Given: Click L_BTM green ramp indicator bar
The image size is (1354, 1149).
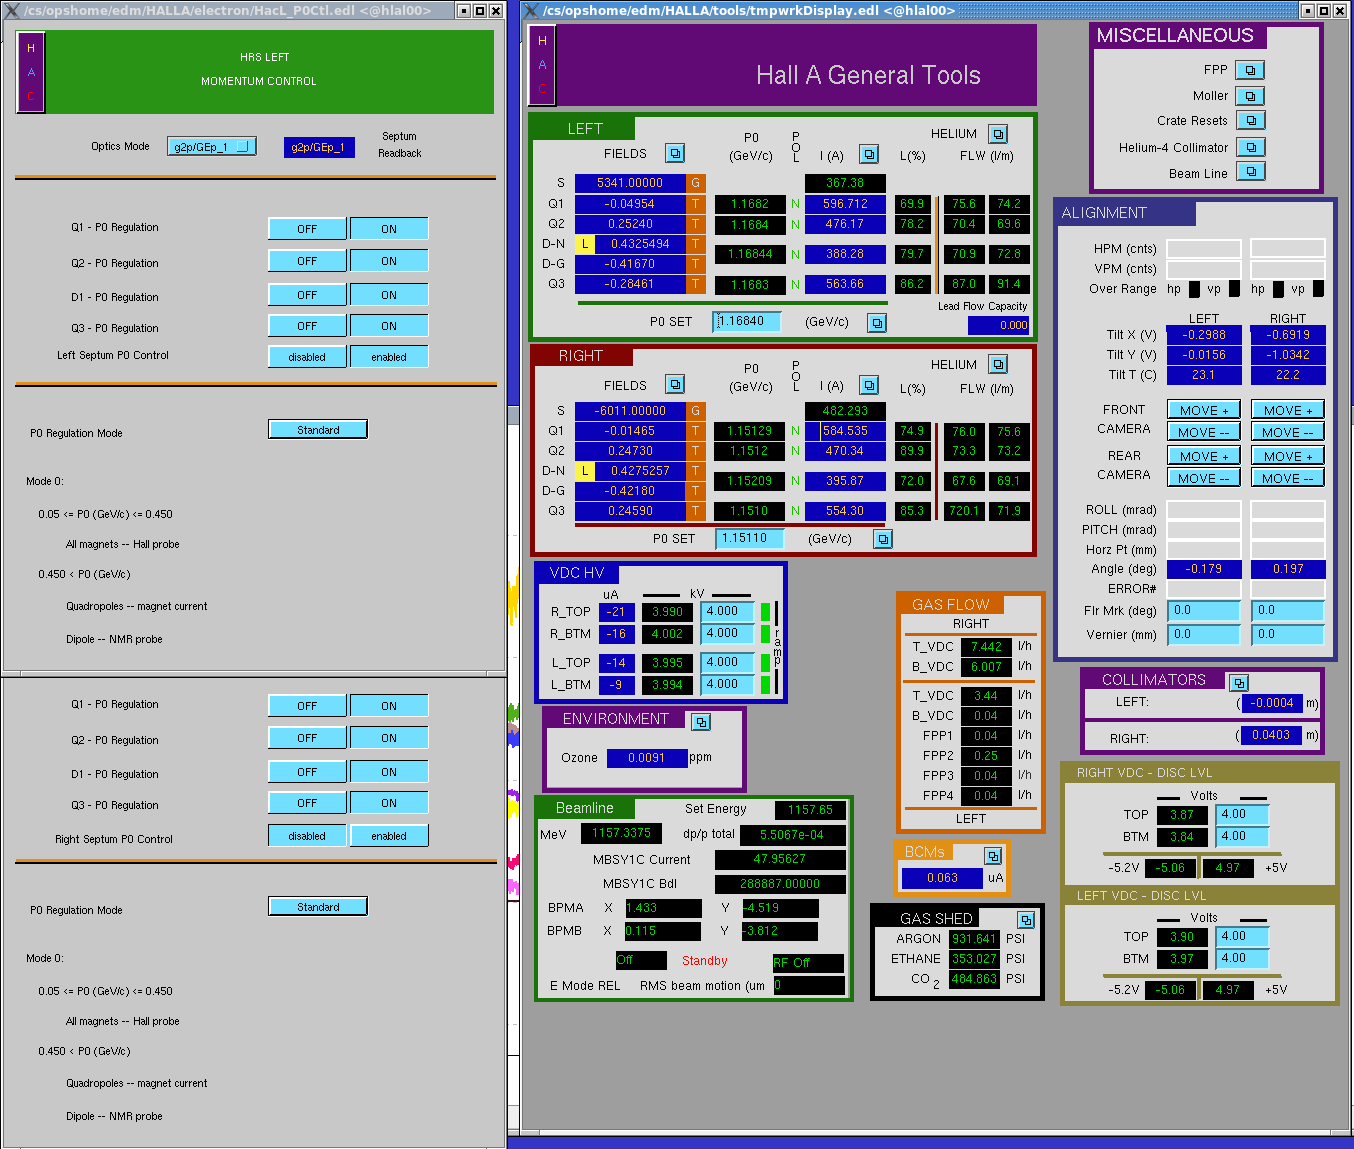Looking at the screenshot, I should click(x=765, y=684).
